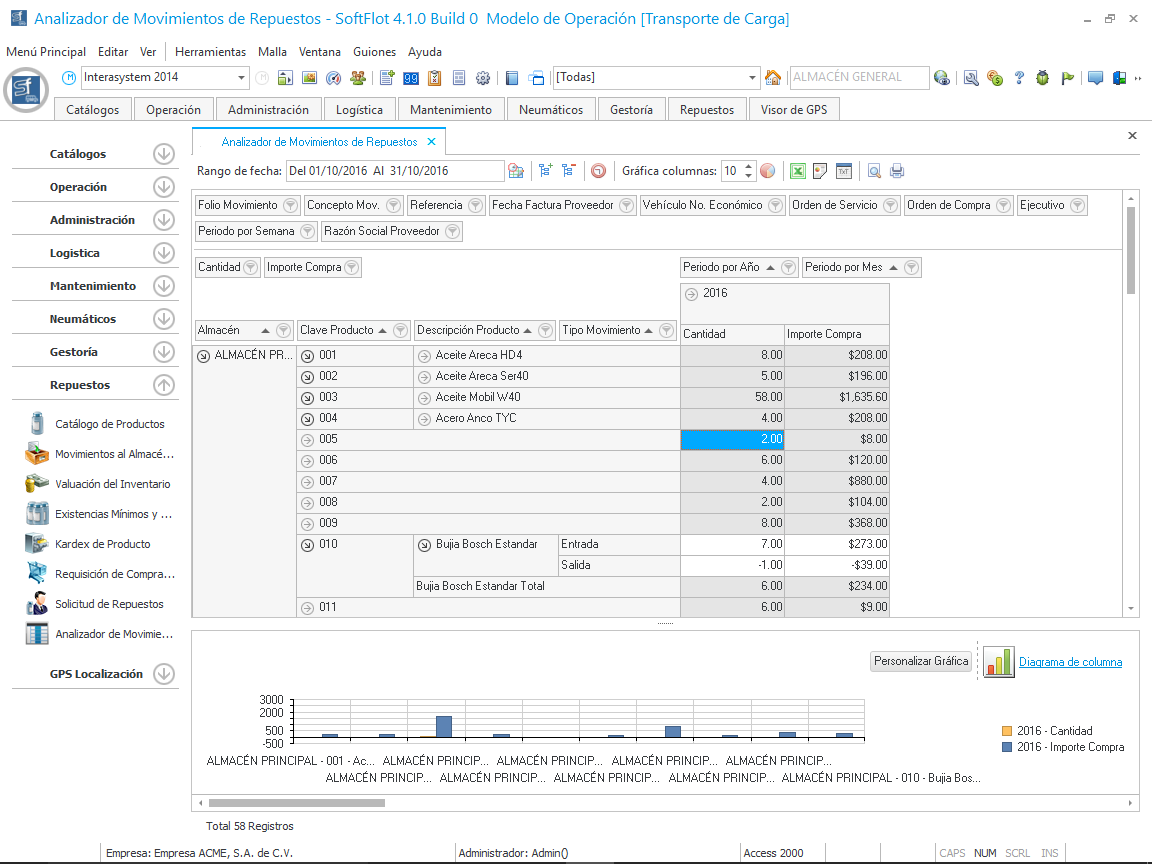This screenshot has width=1152, height=864.
Task: Toggle the Periodo por Año filter button
Action: tap(788, 267)
